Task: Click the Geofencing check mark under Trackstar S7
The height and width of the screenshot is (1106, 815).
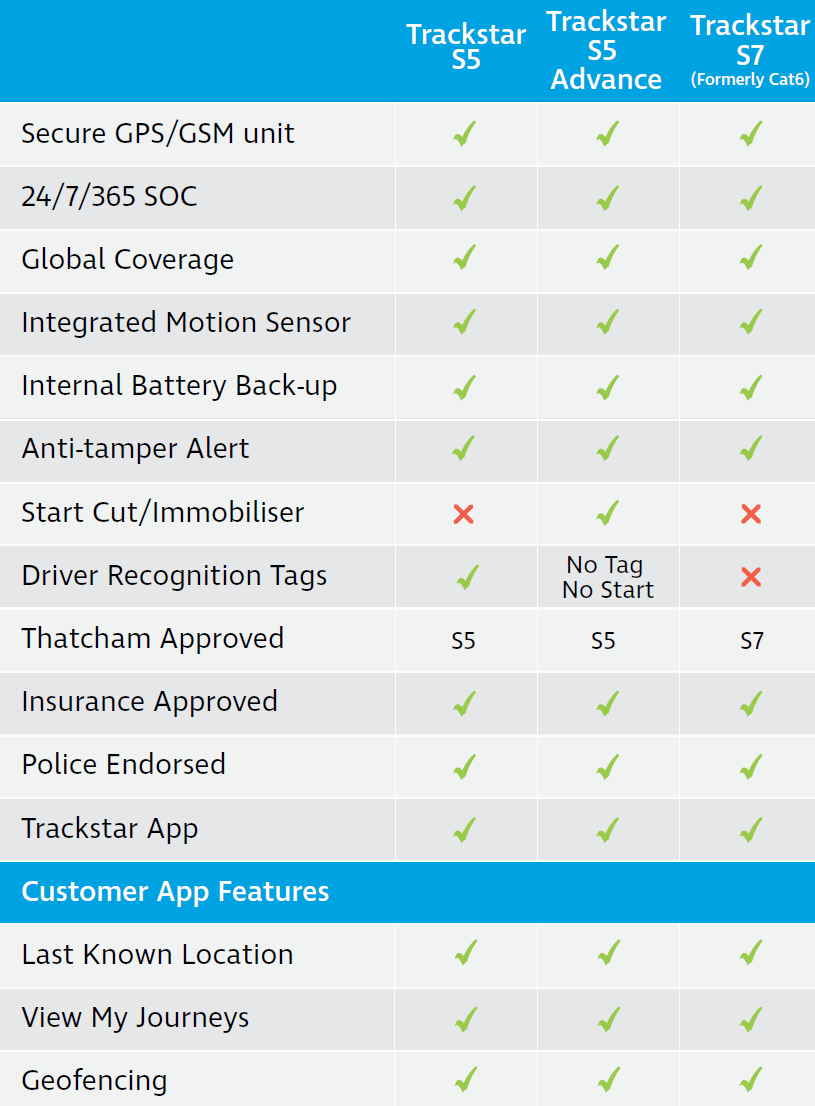Action: (751, 1080)
